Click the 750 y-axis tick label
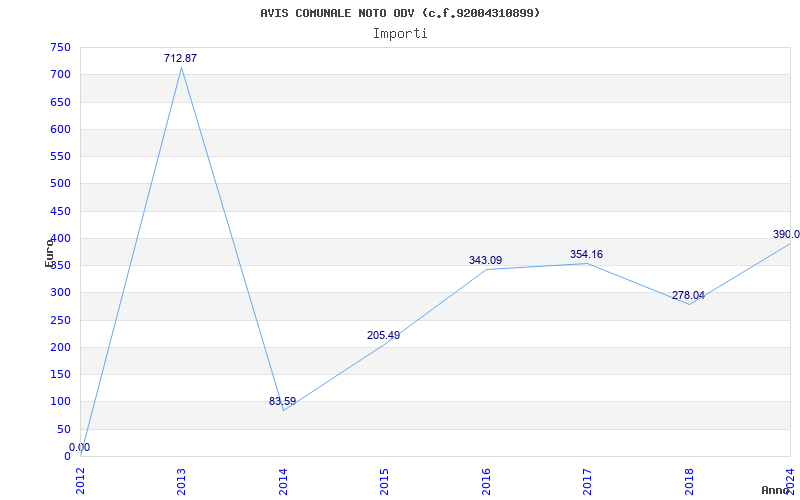Viewport: 800px width, 500px height. (60, 47)
